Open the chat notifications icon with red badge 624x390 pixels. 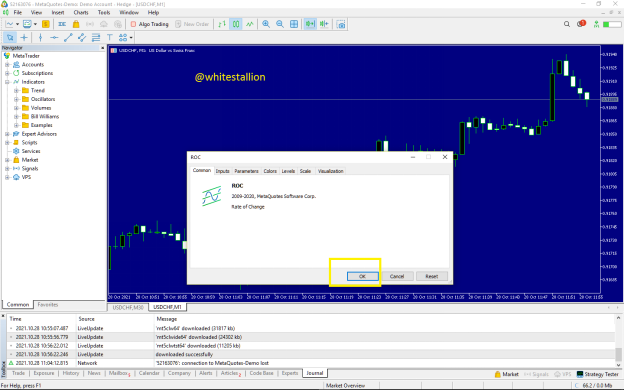pos(581,24)
